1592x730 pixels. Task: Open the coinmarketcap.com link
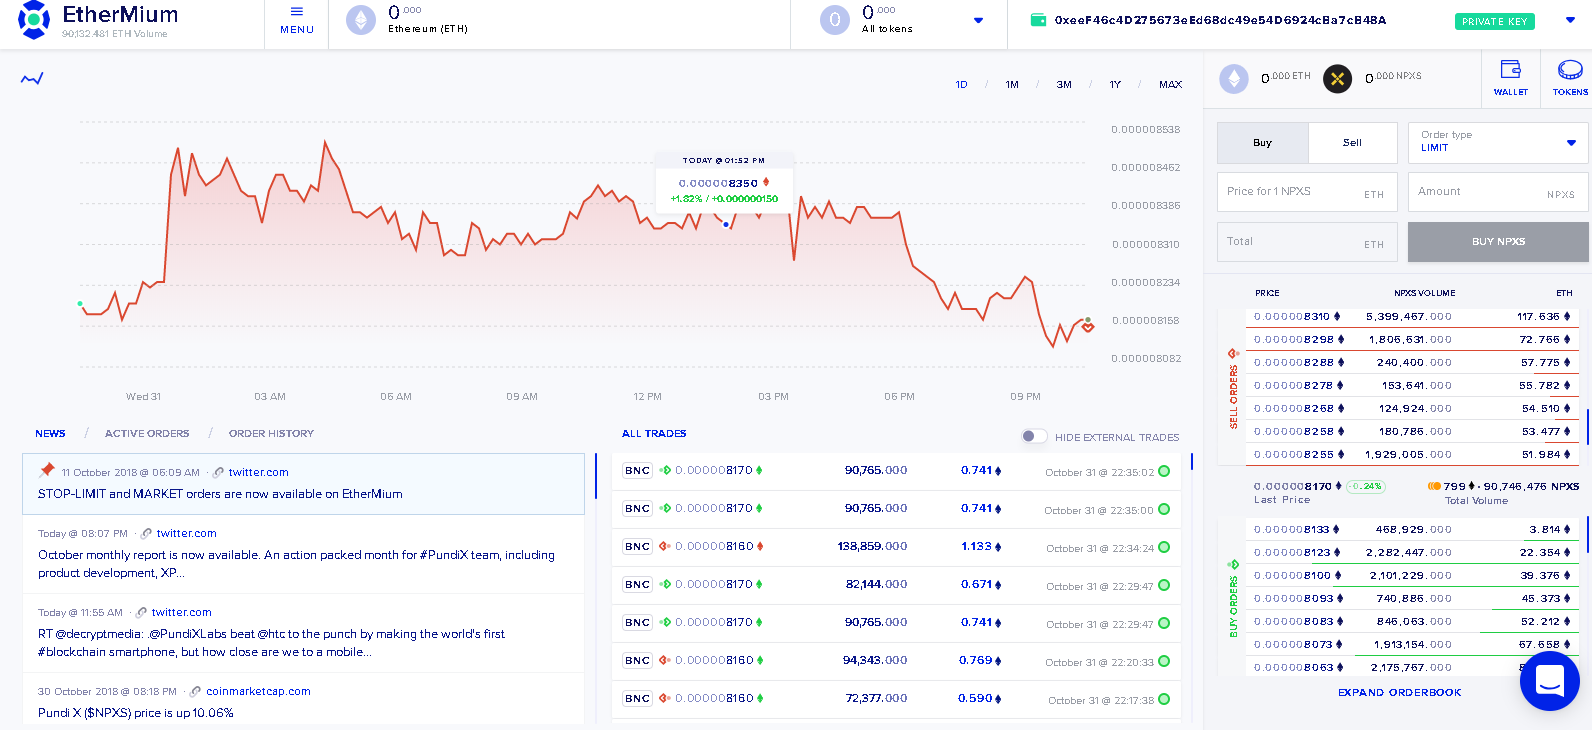[x=258, y=691]
